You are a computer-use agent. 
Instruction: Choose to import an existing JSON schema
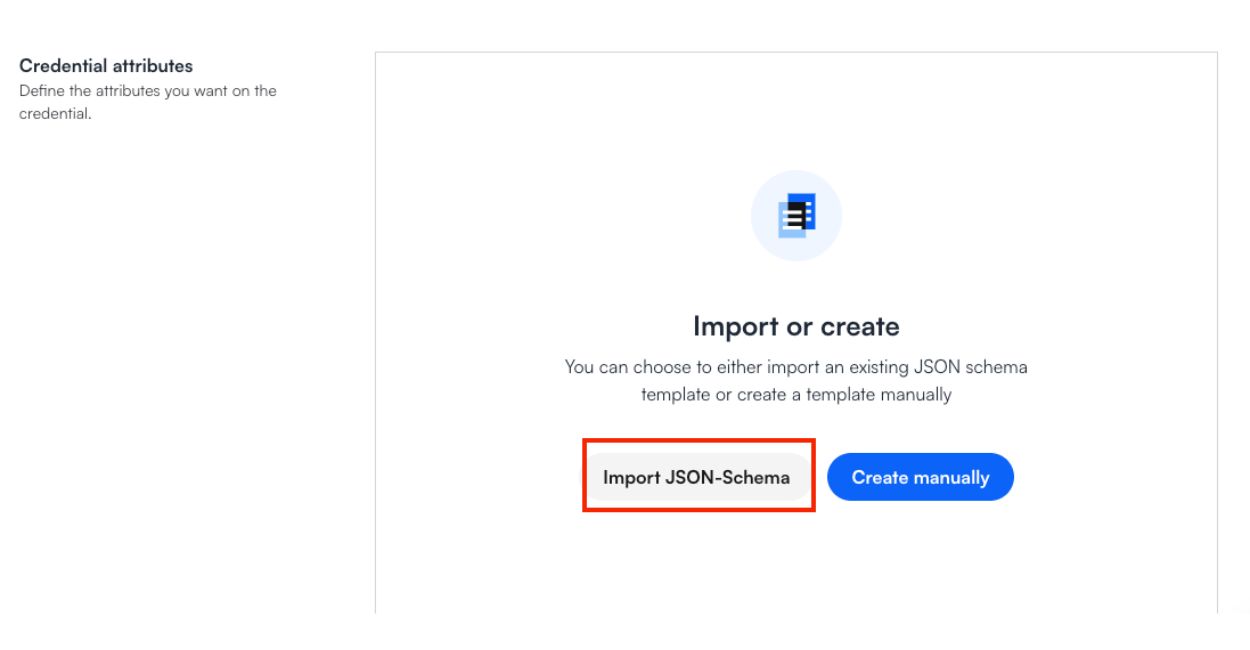(696, 477)
